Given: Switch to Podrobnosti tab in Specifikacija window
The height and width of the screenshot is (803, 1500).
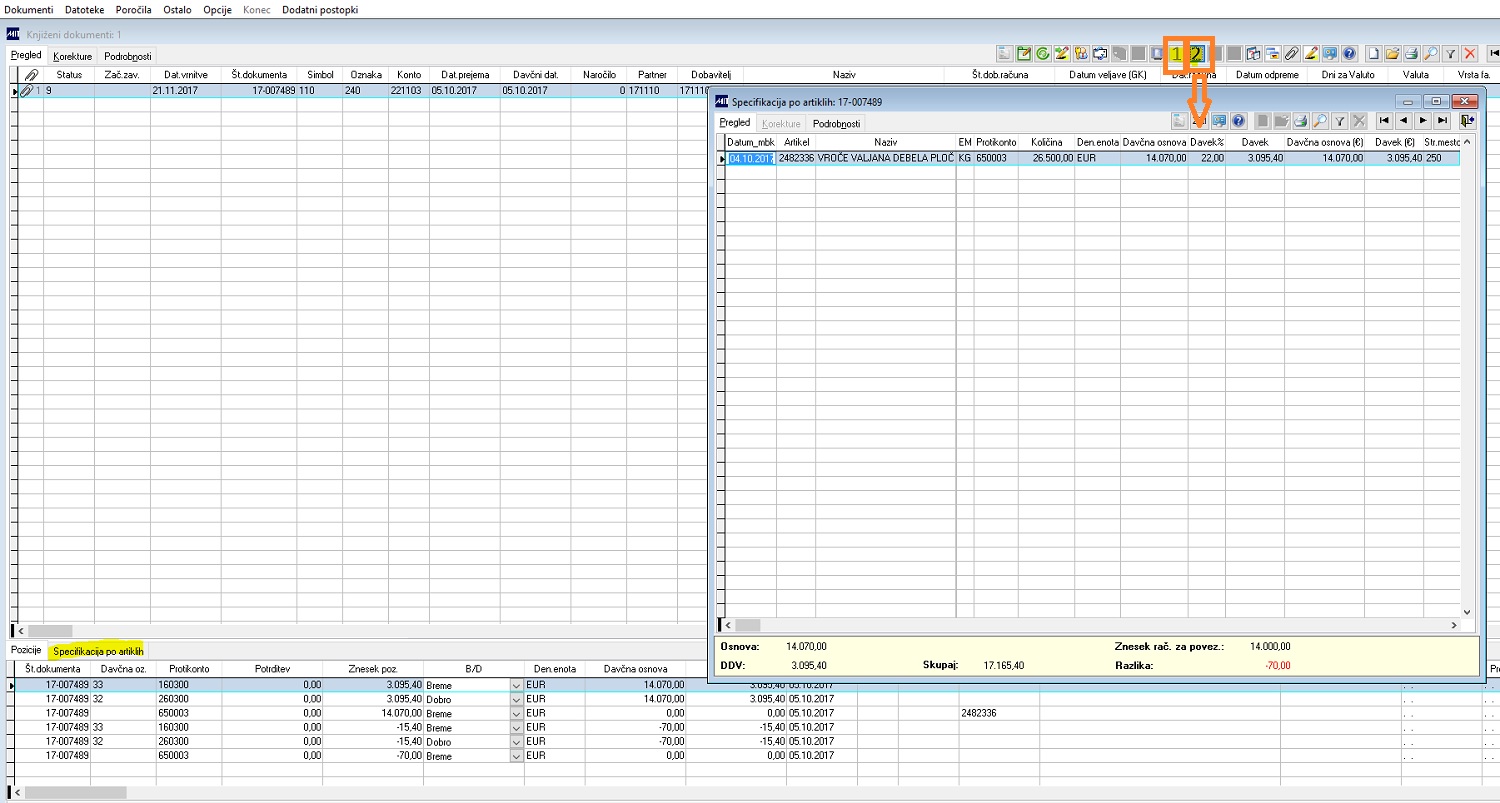Looking at the screenshot, I should pos(837,123).
